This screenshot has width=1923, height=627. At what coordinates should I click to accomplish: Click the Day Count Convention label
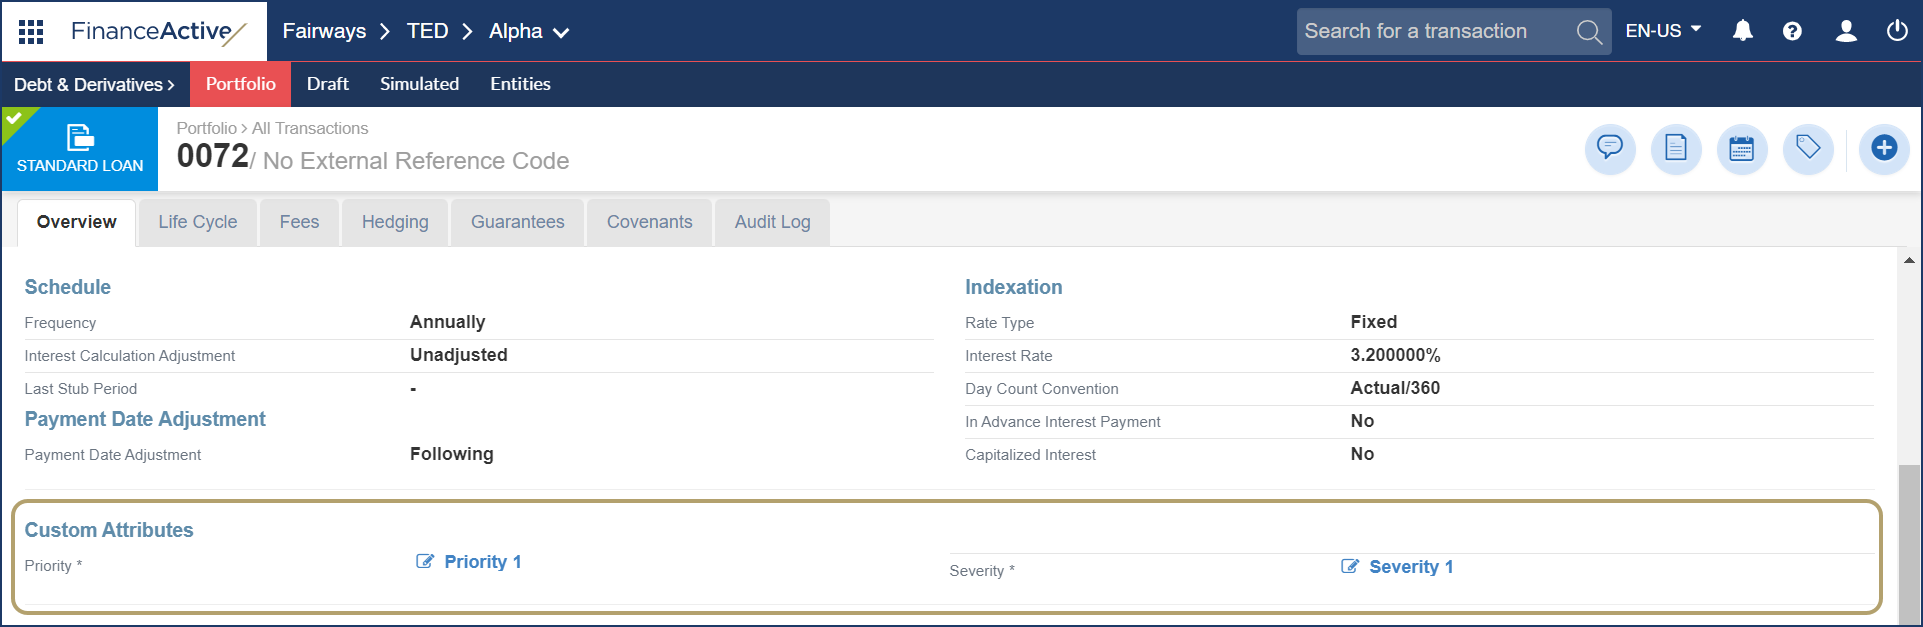coord(1041,389)
